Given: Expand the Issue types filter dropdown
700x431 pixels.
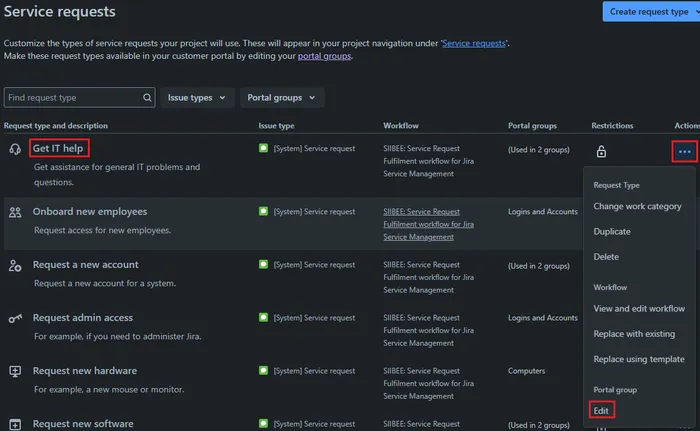Looking at the screenshot, I should (195, 98).
